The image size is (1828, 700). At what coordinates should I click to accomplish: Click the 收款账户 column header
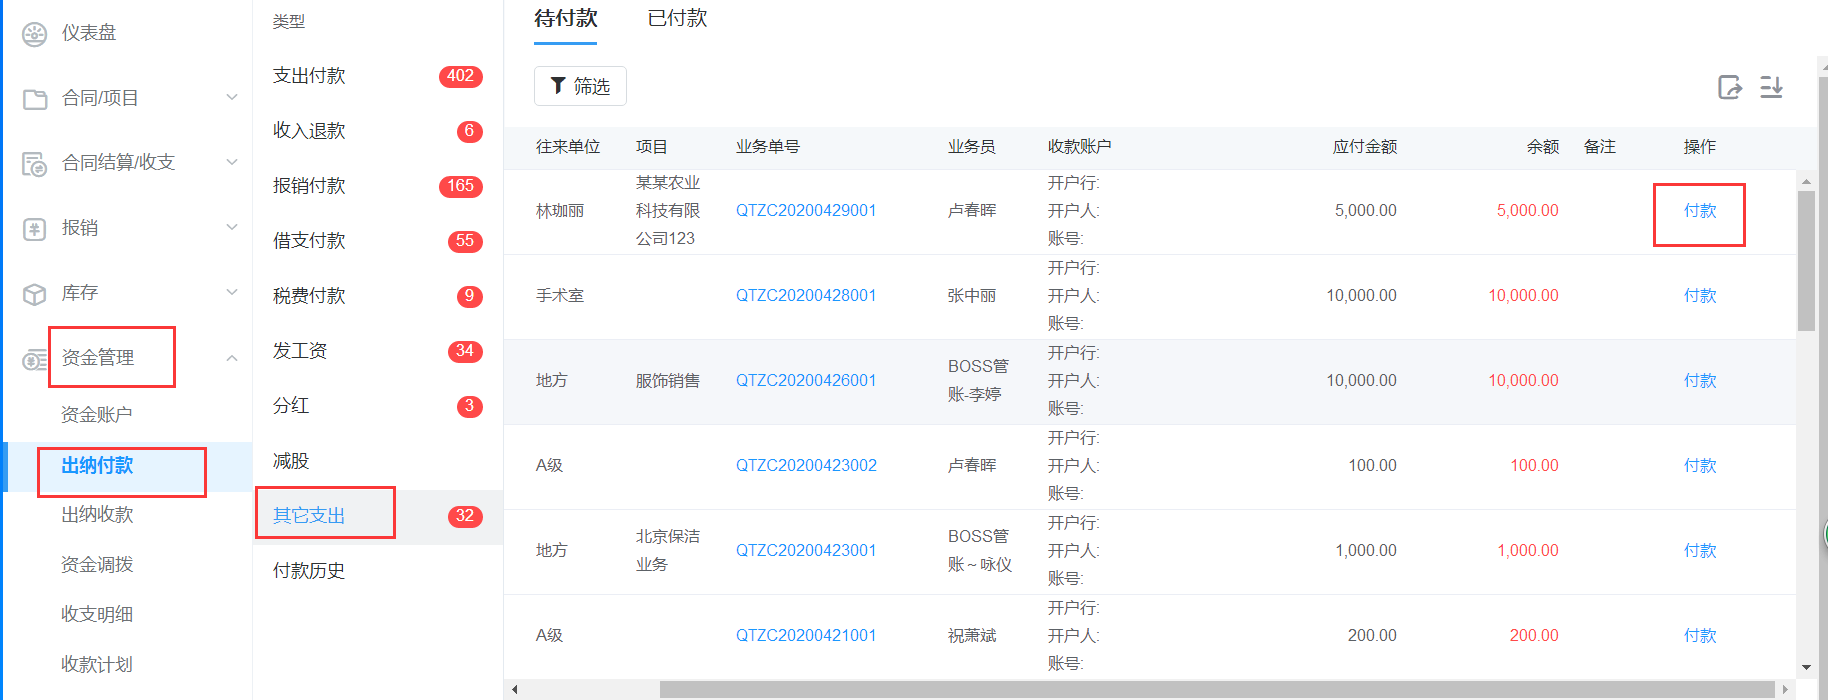coord(1080,147)
